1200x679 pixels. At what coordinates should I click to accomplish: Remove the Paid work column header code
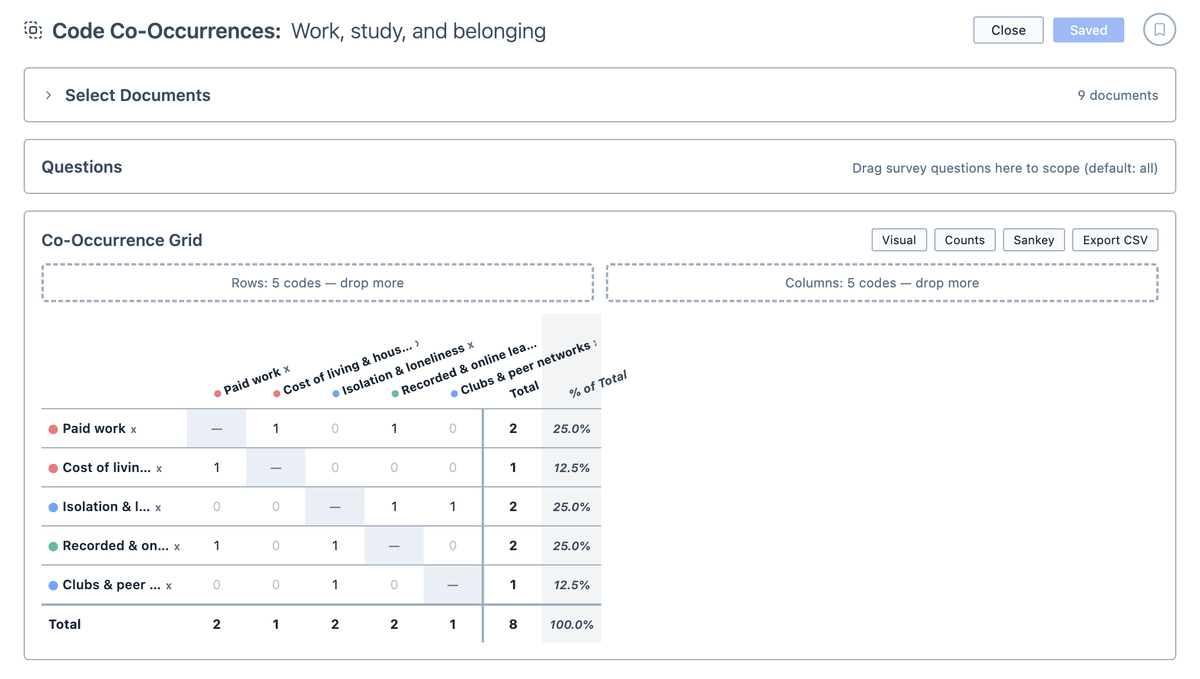[286, 369]
